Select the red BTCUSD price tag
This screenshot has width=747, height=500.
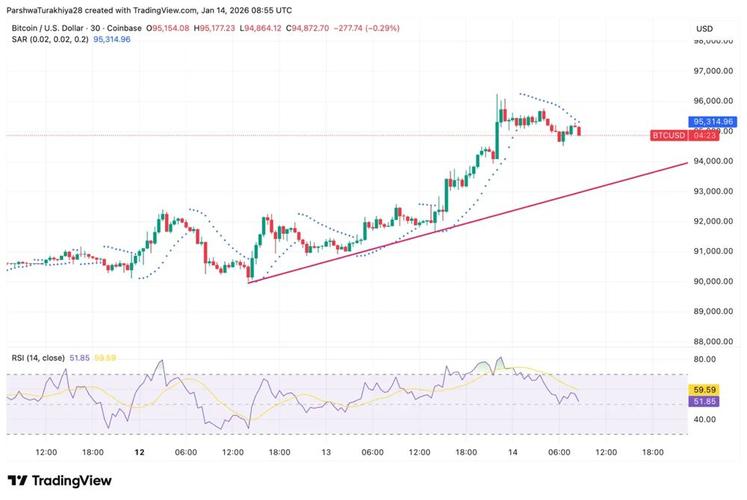[x=668, y=136]
